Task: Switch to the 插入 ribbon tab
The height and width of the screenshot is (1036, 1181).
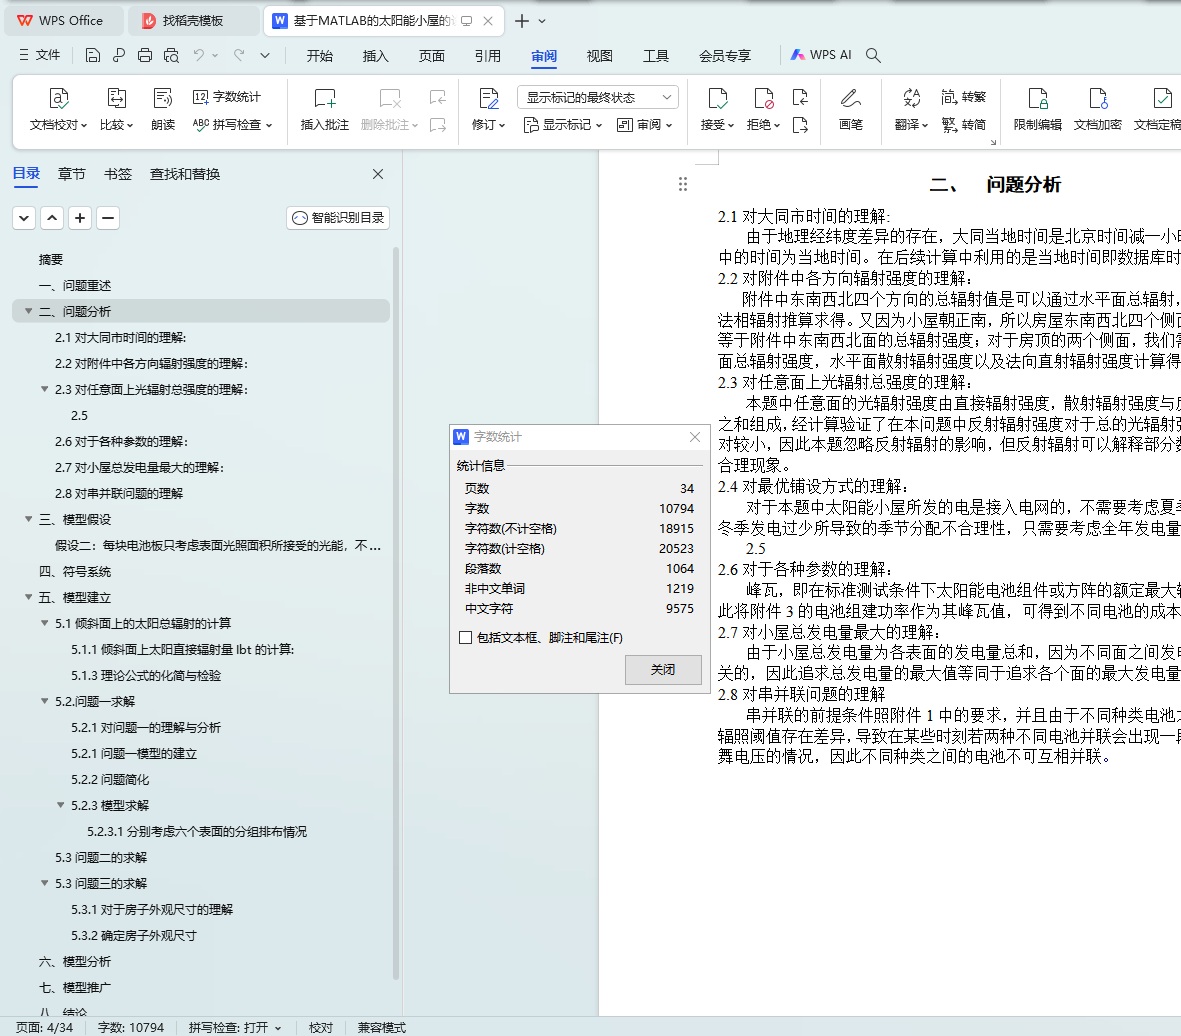Action: 375,56
